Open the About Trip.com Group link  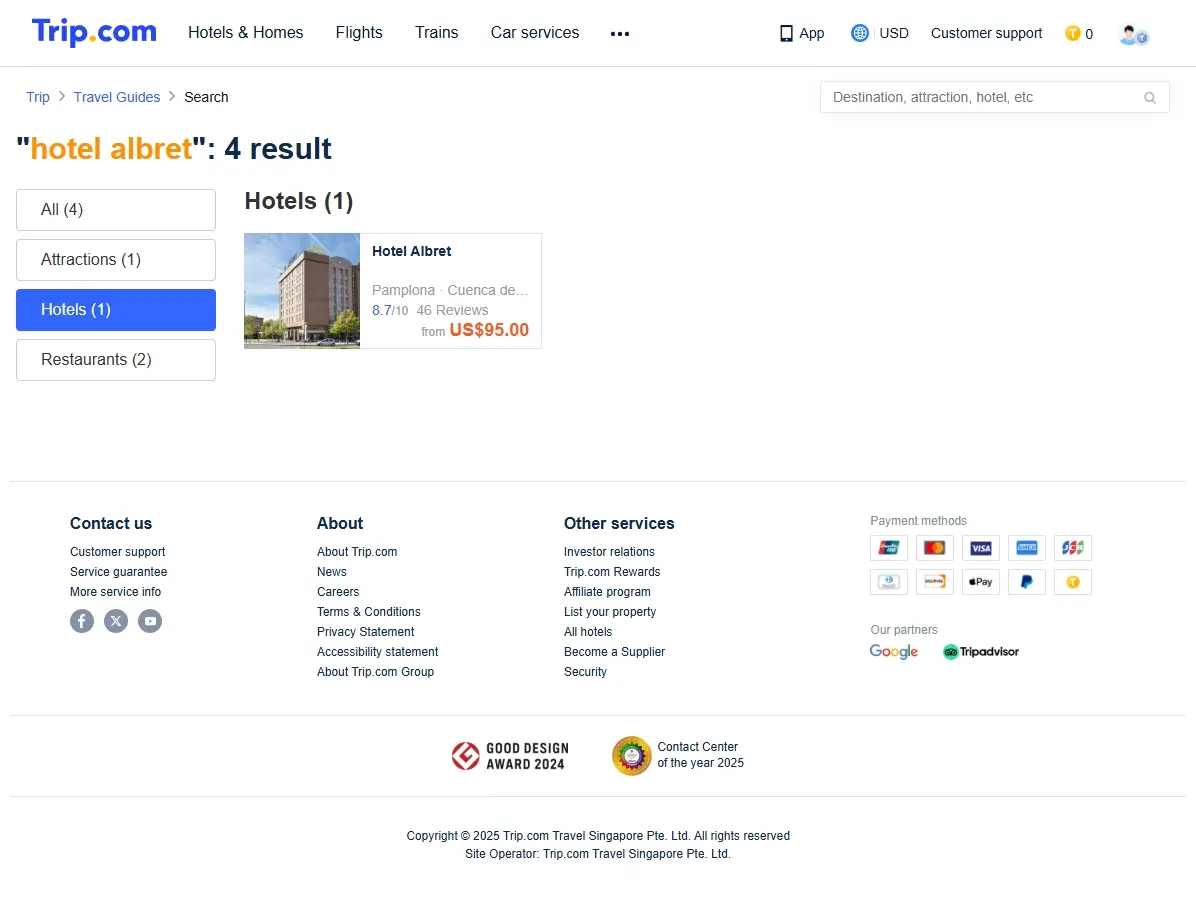(375, 672)
